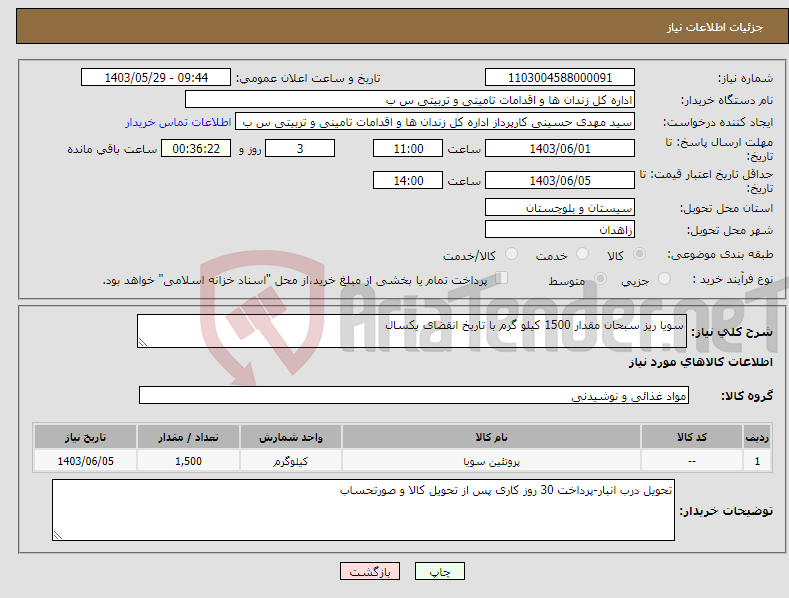
Task: Click the remaining time 00:36:22 field
Action: [196, 148]
